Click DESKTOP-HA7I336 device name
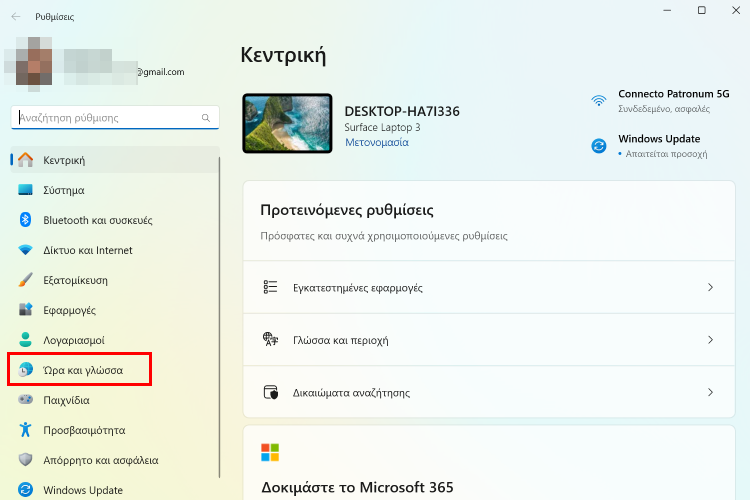This screenshot has height=500, width=750. [402, 111]
